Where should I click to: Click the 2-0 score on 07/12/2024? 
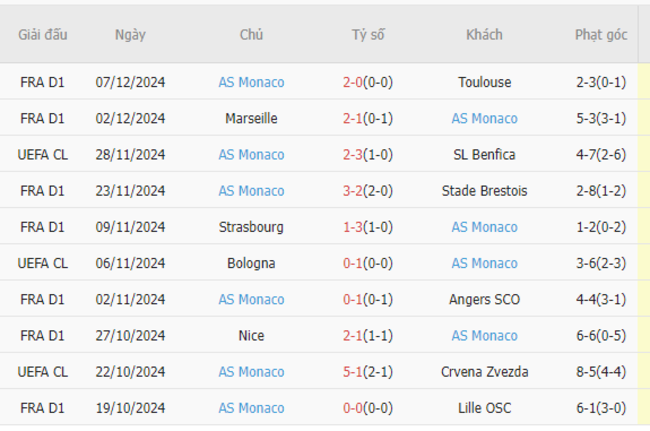tap(353, 82)
